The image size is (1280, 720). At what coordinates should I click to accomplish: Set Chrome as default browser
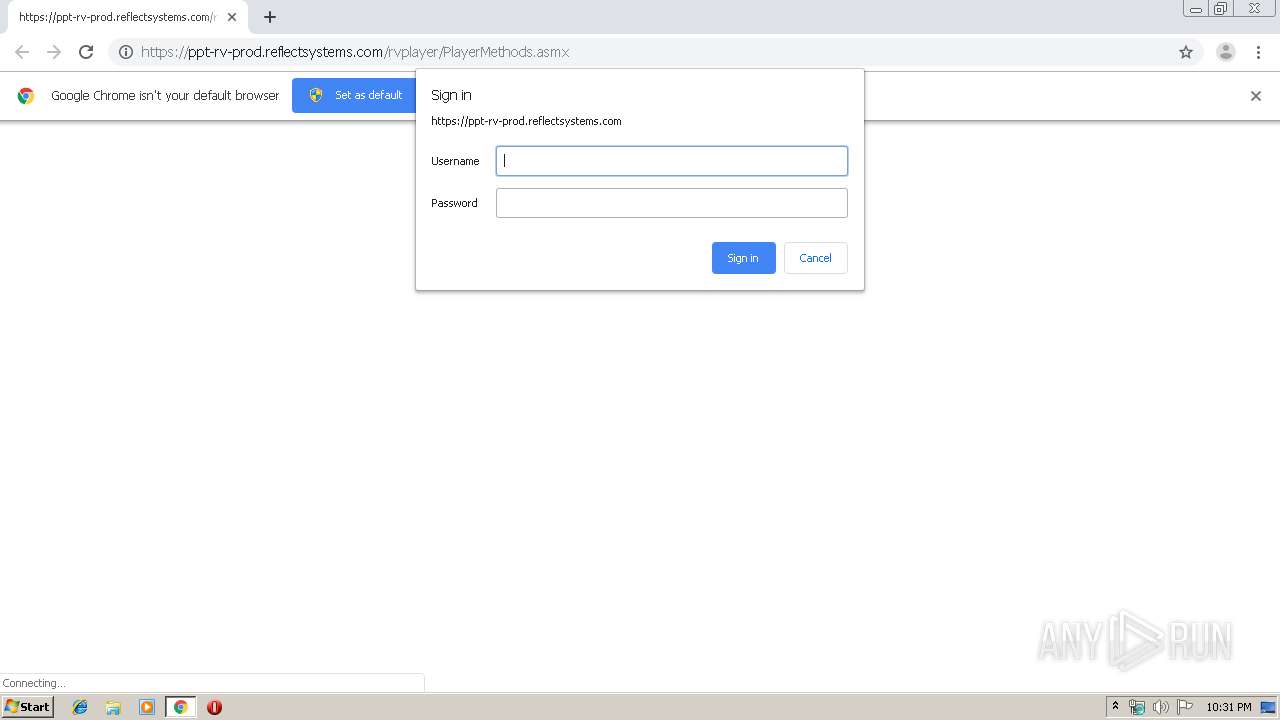click(355, 95)
